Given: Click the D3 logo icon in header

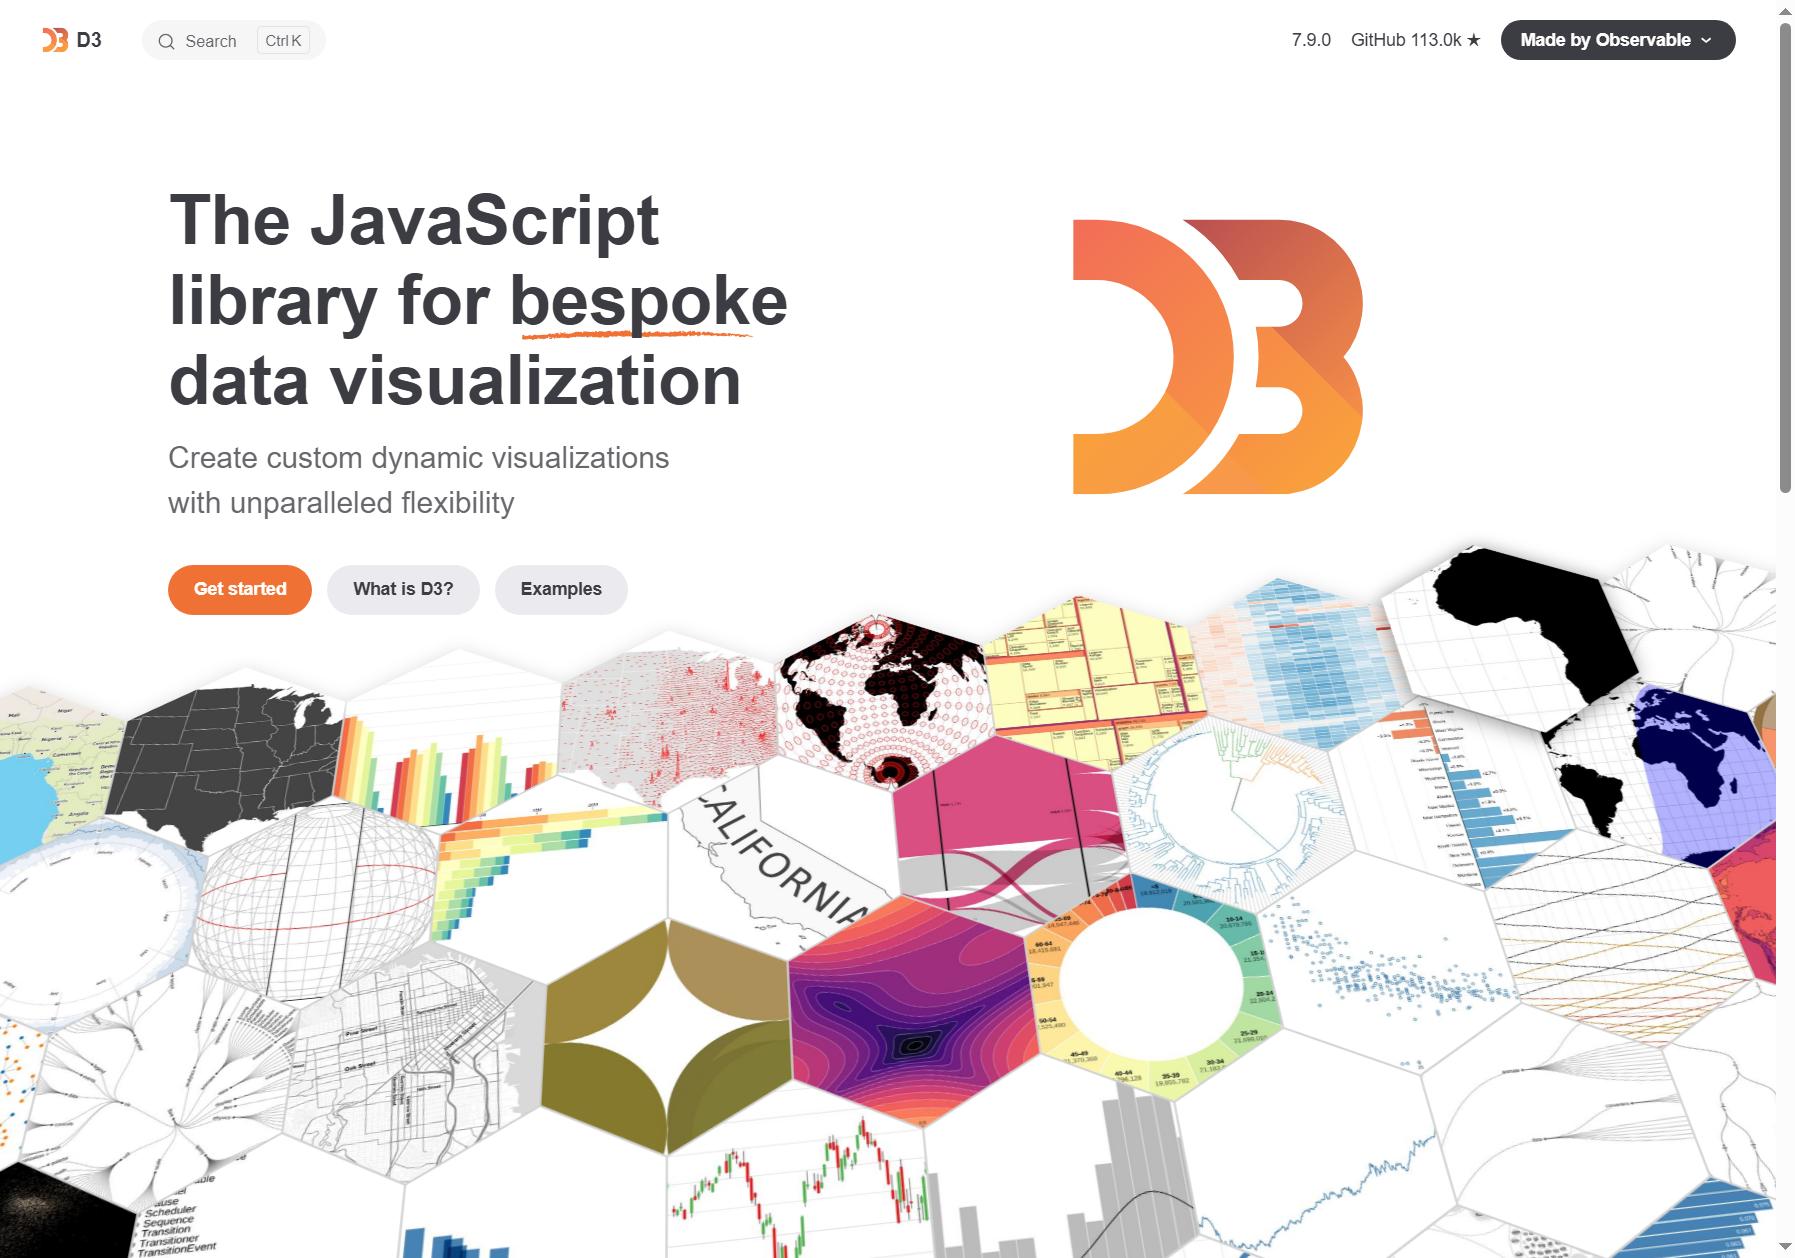Looking at the screenshot, I should 55,40.
